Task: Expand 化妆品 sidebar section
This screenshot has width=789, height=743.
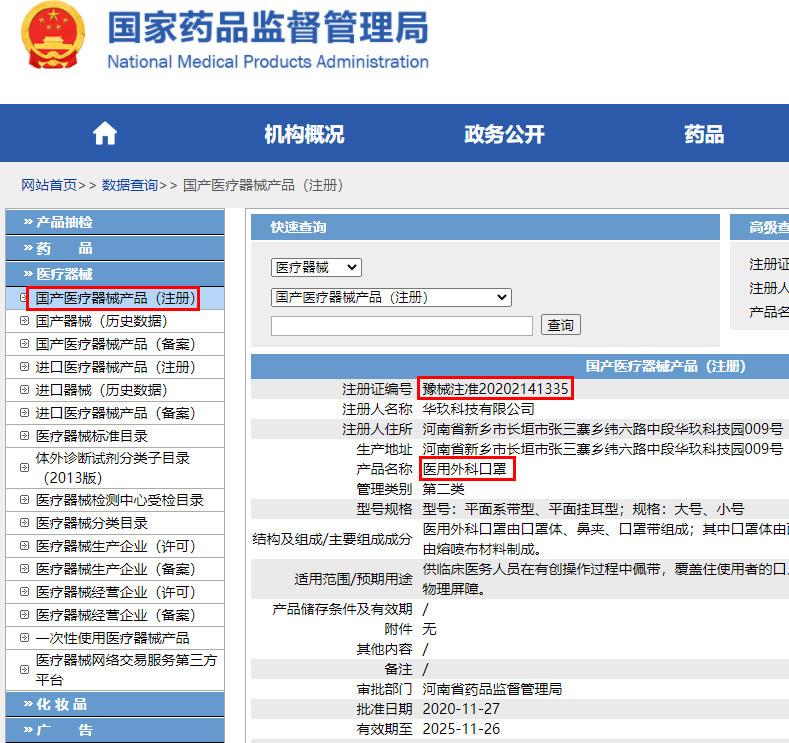Action: click(x=115, y=704)
